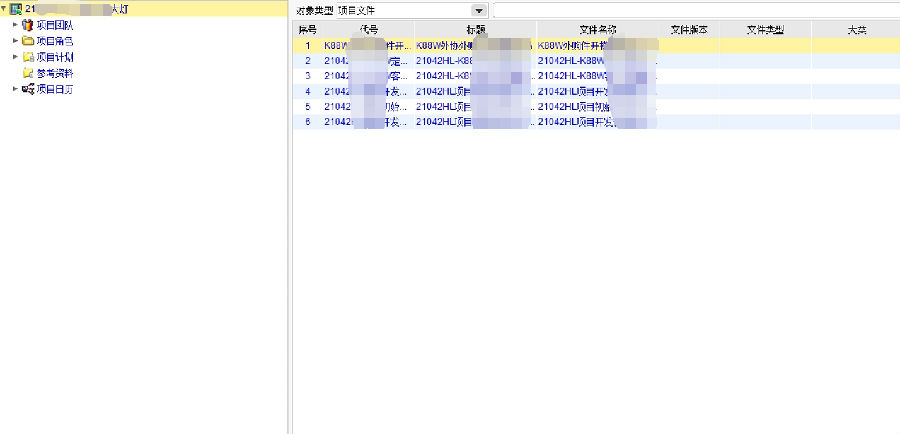Click row 2's 代号 cell starting 21042

(x=368, y=60)
